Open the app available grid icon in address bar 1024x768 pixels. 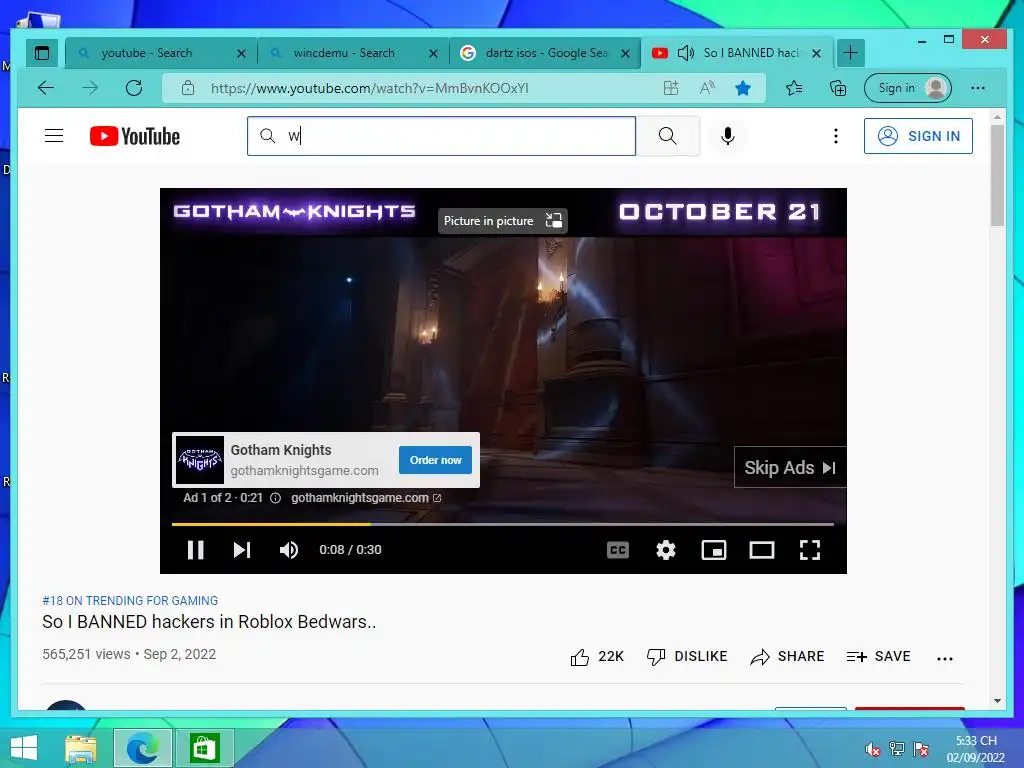click(x=671, y=88)
